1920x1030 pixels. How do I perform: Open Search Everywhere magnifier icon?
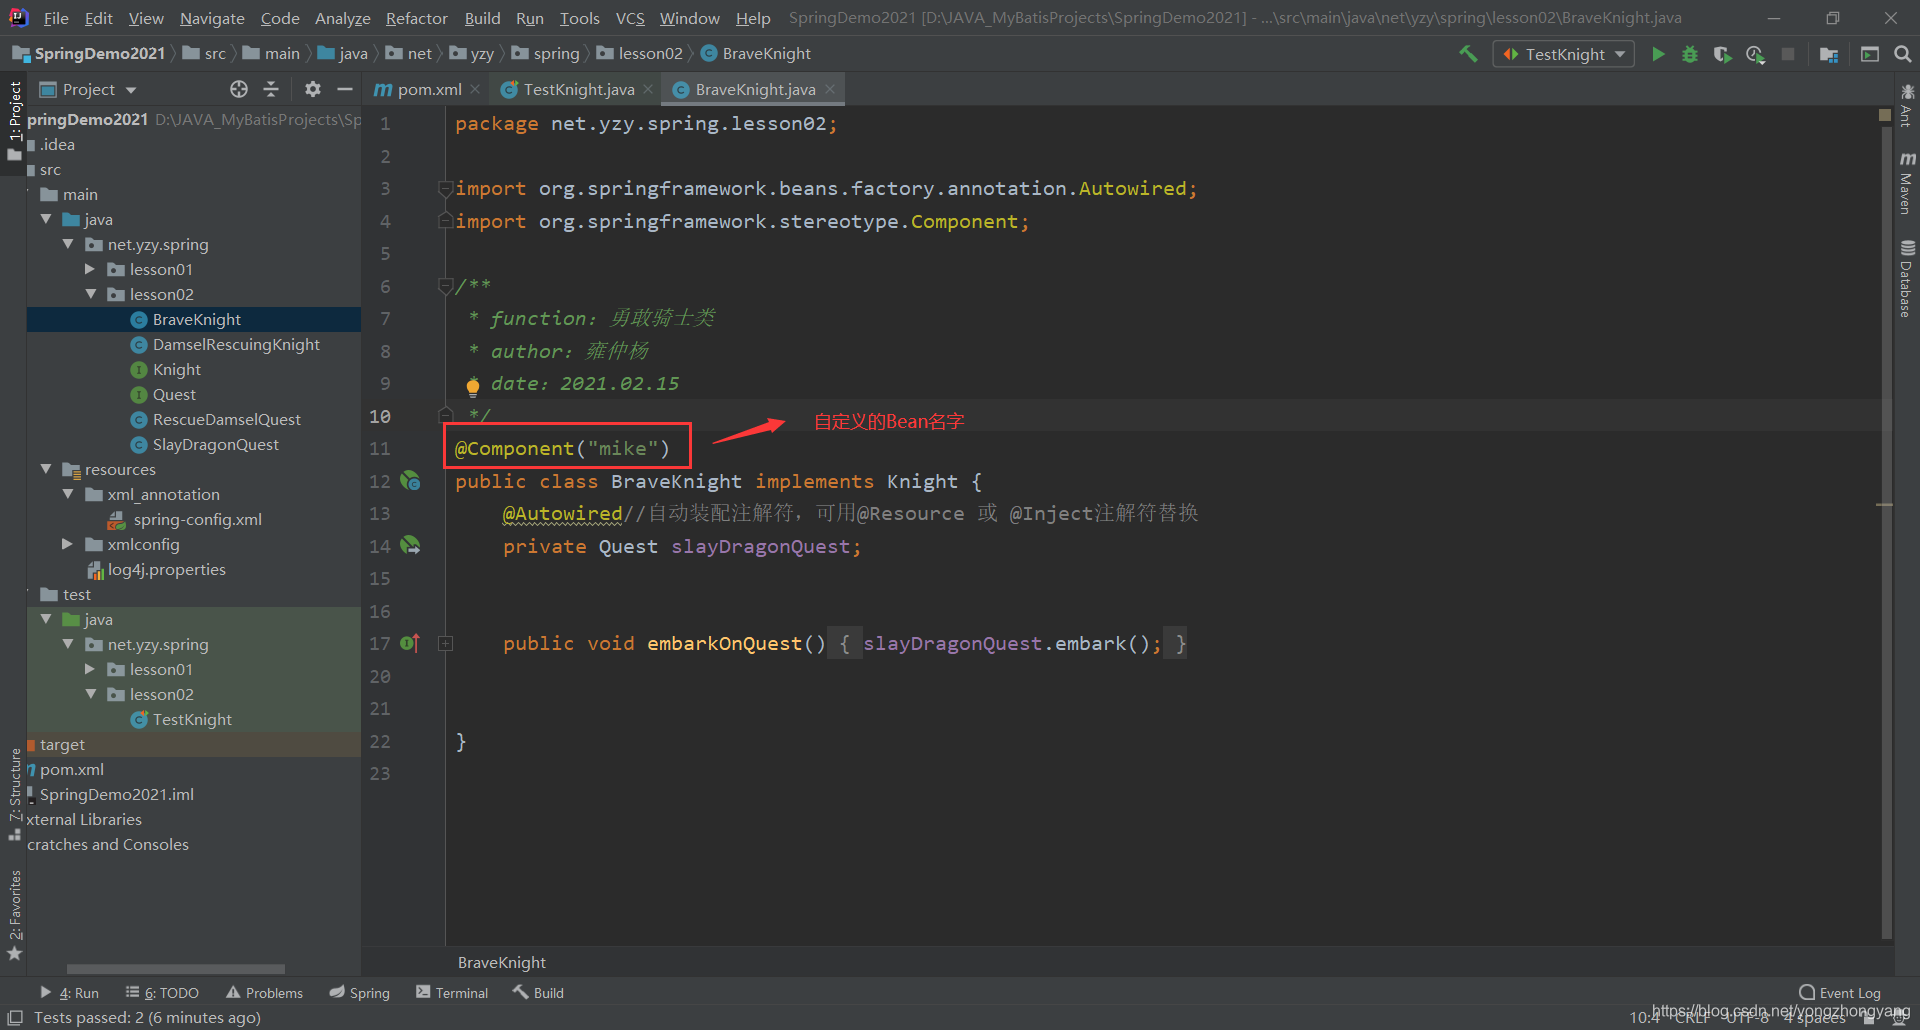1903,54
